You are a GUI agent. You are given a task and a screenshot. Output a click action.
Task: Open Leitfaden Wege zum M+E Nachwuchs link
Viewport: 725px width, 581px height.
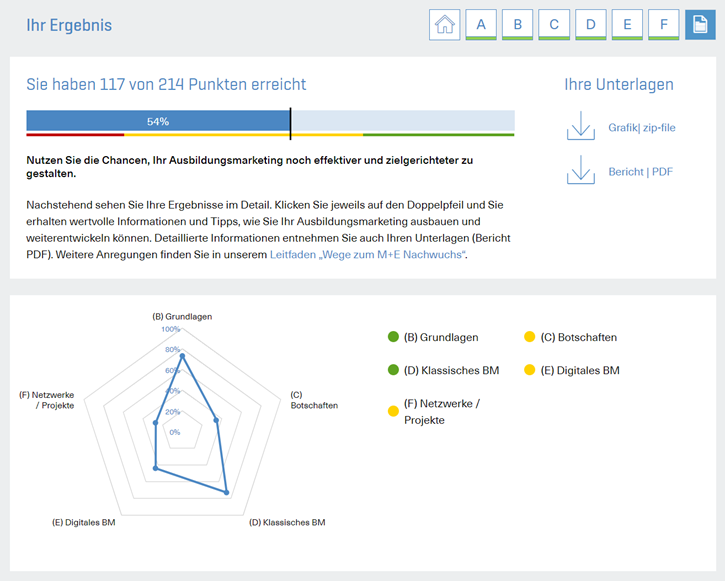tap(368, 255)
